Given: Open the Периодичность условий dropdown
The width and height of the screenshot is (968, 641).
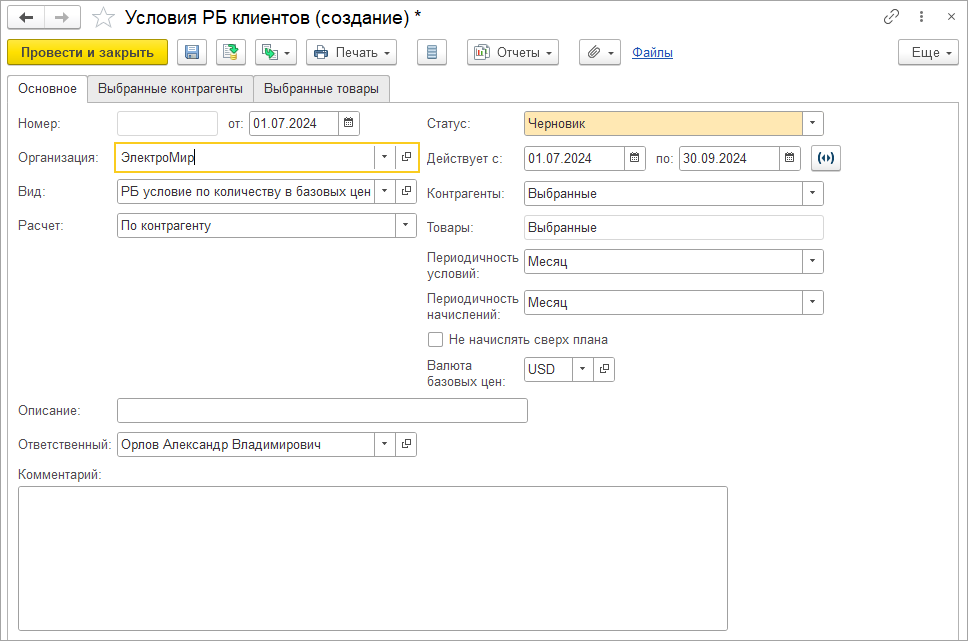Looking at the screenshot, I should point(813,261).
